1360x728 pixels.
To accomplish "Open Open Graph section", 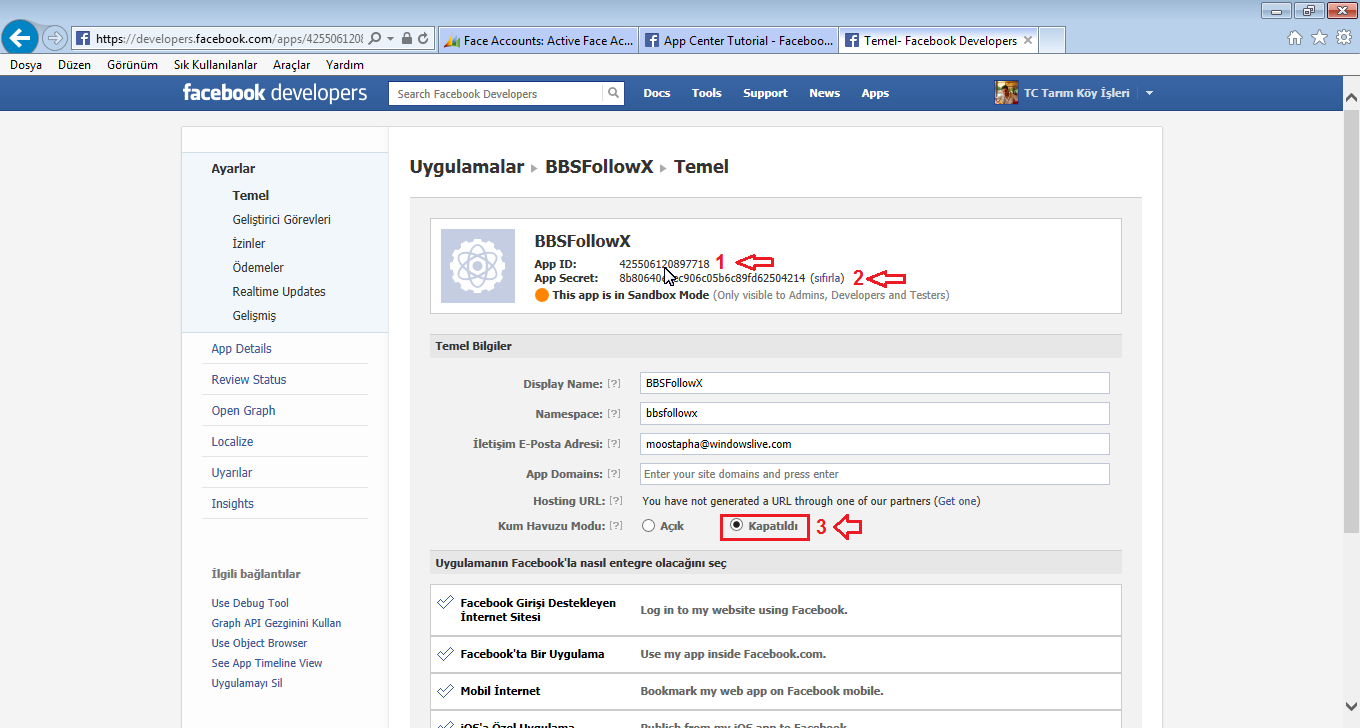I will [x=243, y=411].
